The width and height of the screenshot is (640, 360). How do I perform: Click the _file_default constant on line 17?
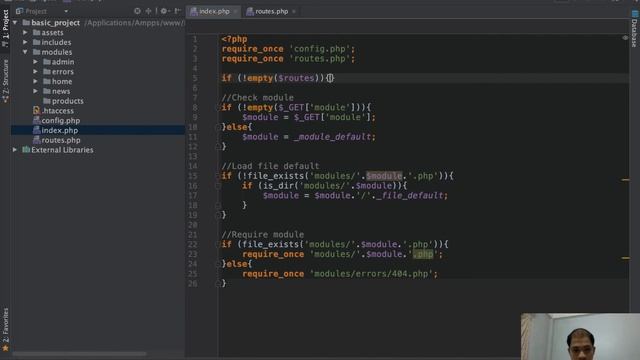tap(410, 196)
